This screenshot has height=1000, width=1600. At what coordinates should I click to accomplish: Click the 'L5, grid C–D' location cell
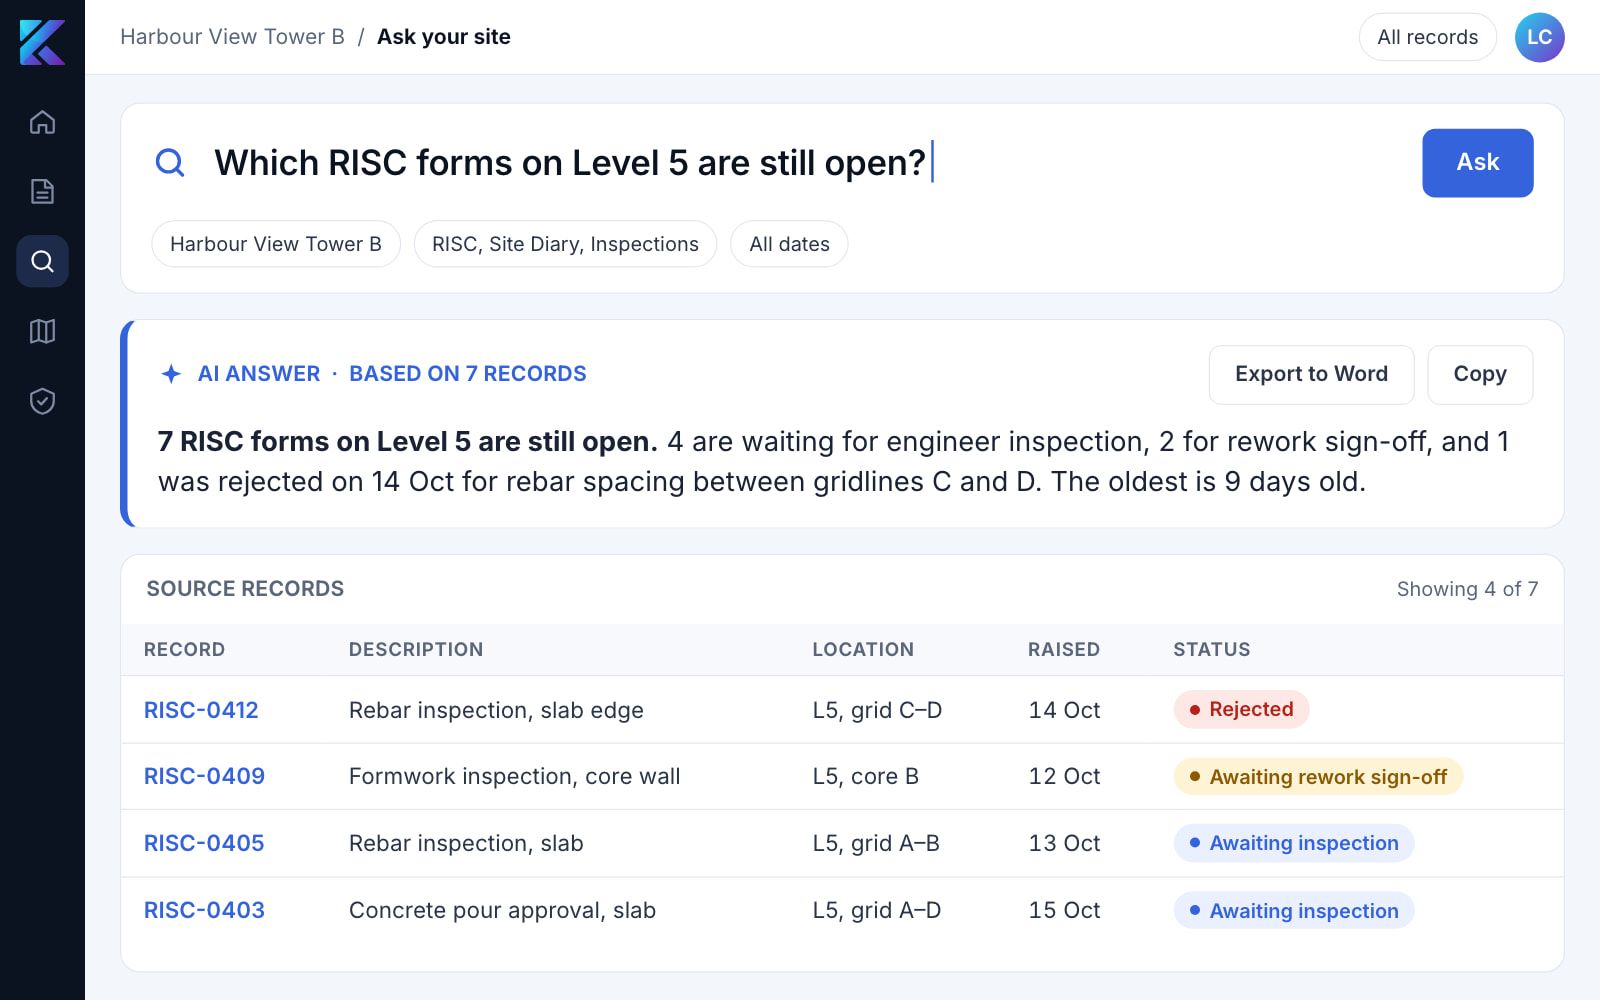[x=877, y=710]
